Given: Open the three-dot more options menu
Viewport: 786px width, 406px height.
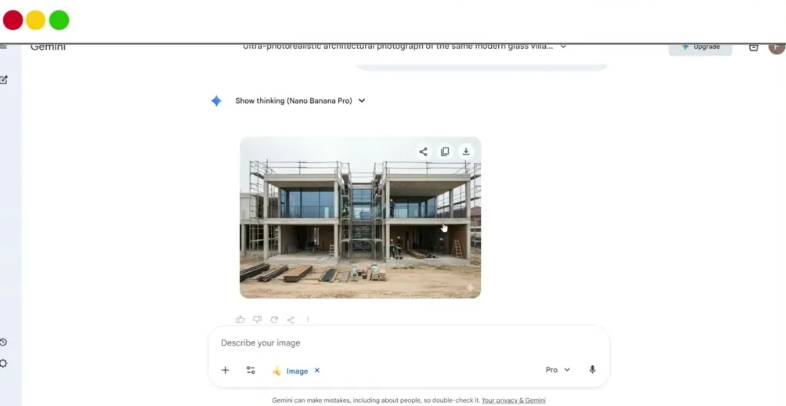Looking at the screenshot, I should coord(308,320).
